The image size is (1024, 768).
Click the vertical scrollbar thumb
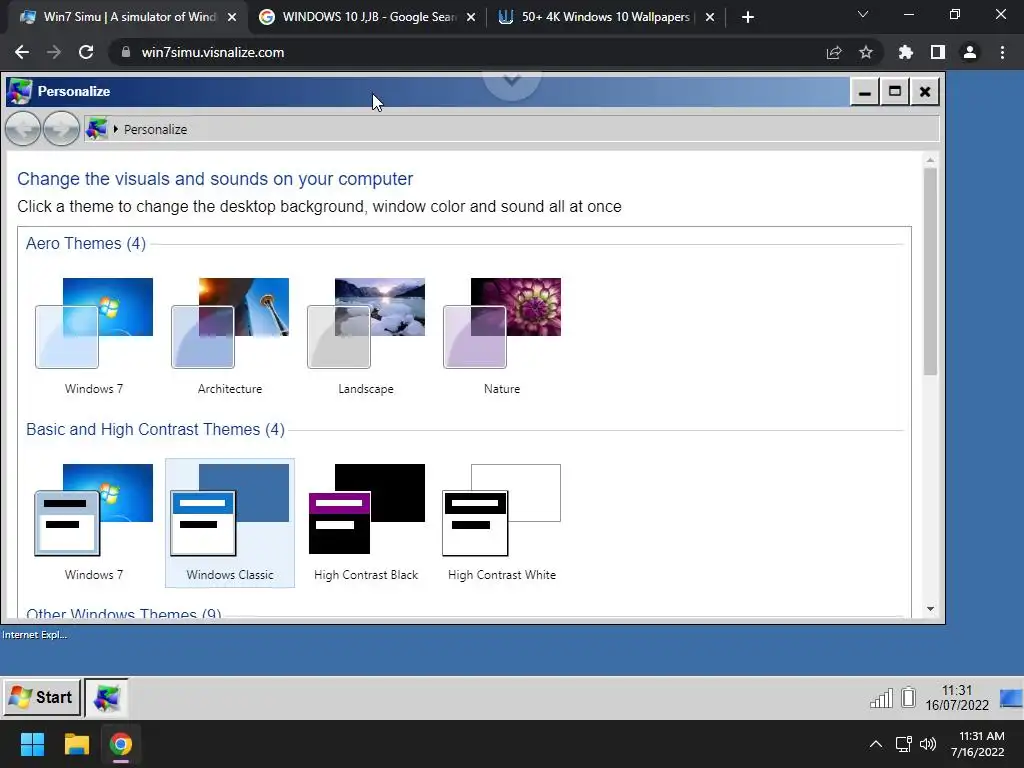(931, 272)
